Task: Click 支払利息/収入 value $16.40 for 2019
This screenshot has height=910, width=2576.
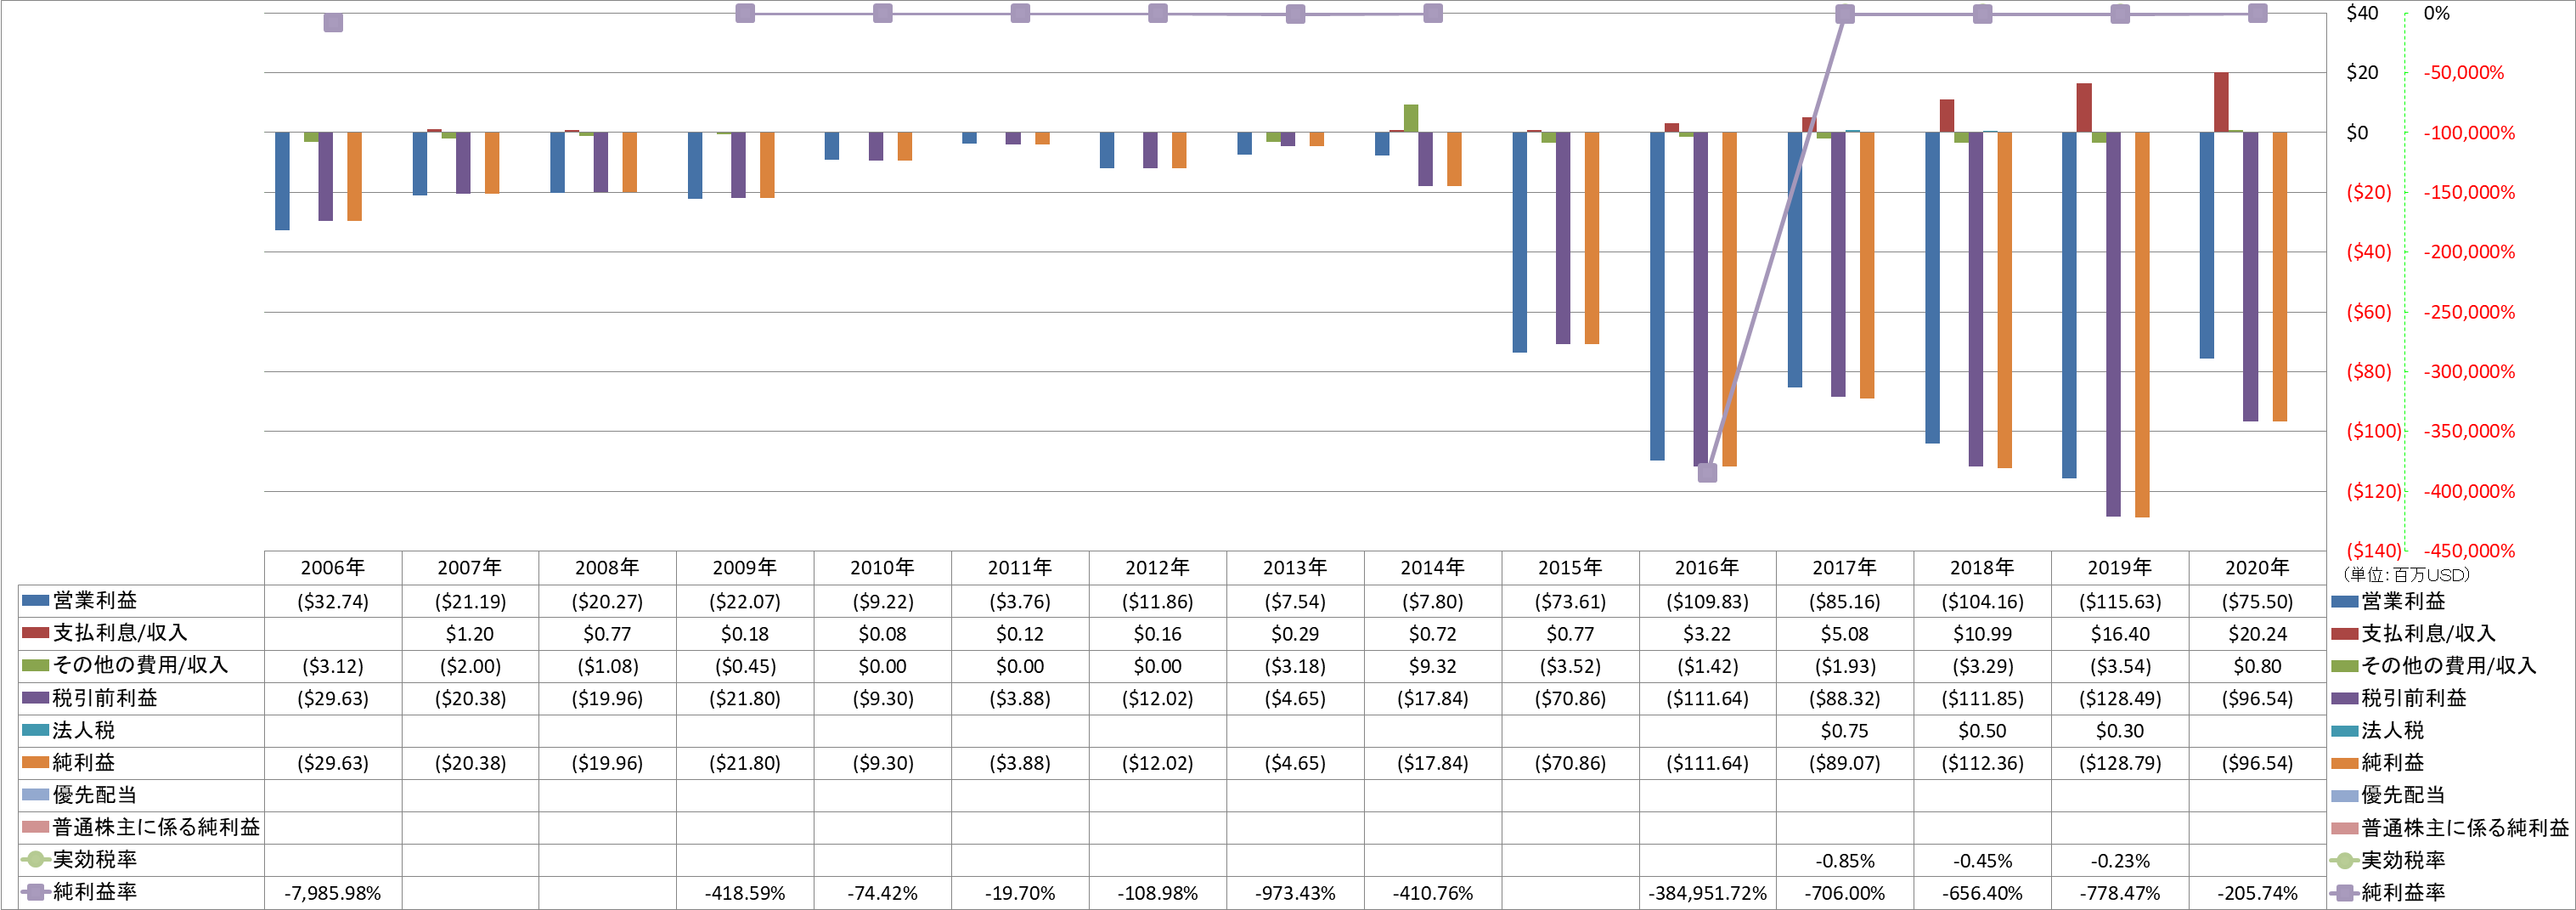Action: pos(2120,634)
